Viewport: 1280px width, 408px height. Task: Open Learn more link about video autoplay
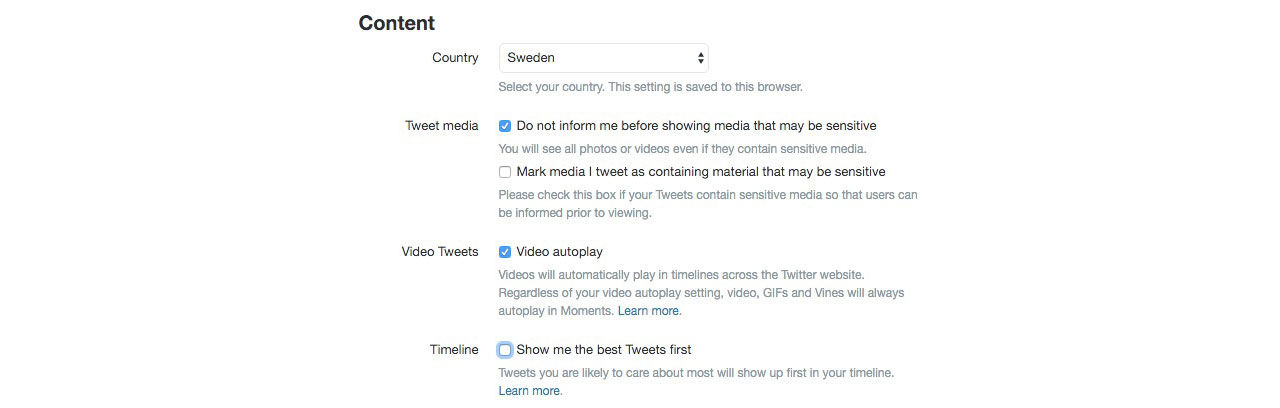648,311
